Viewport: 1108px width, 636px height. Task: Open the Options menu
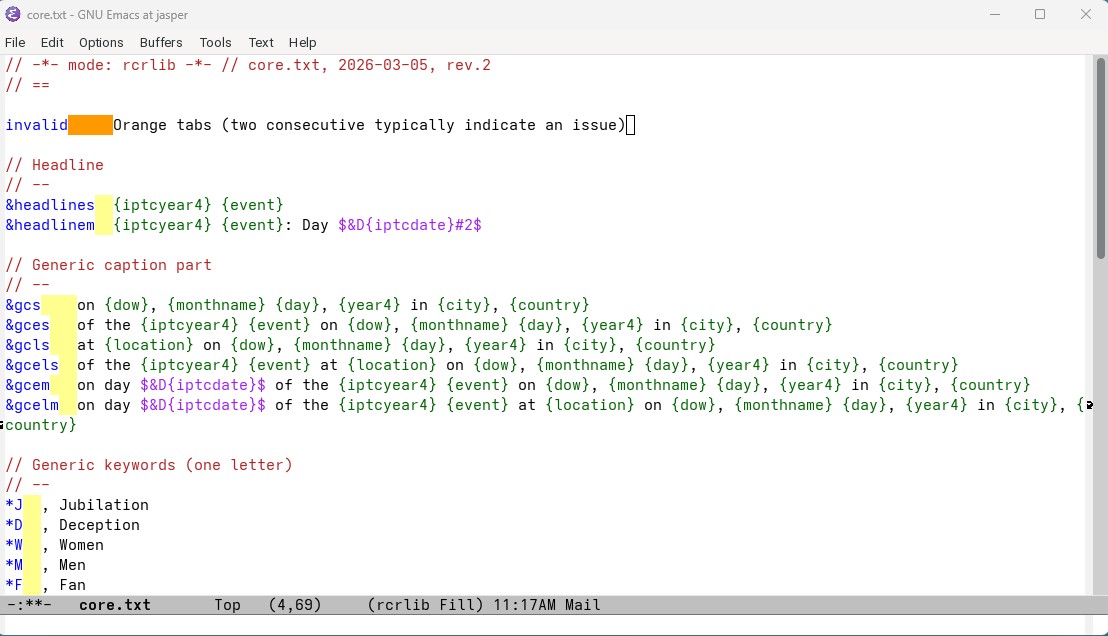[101, 42]
